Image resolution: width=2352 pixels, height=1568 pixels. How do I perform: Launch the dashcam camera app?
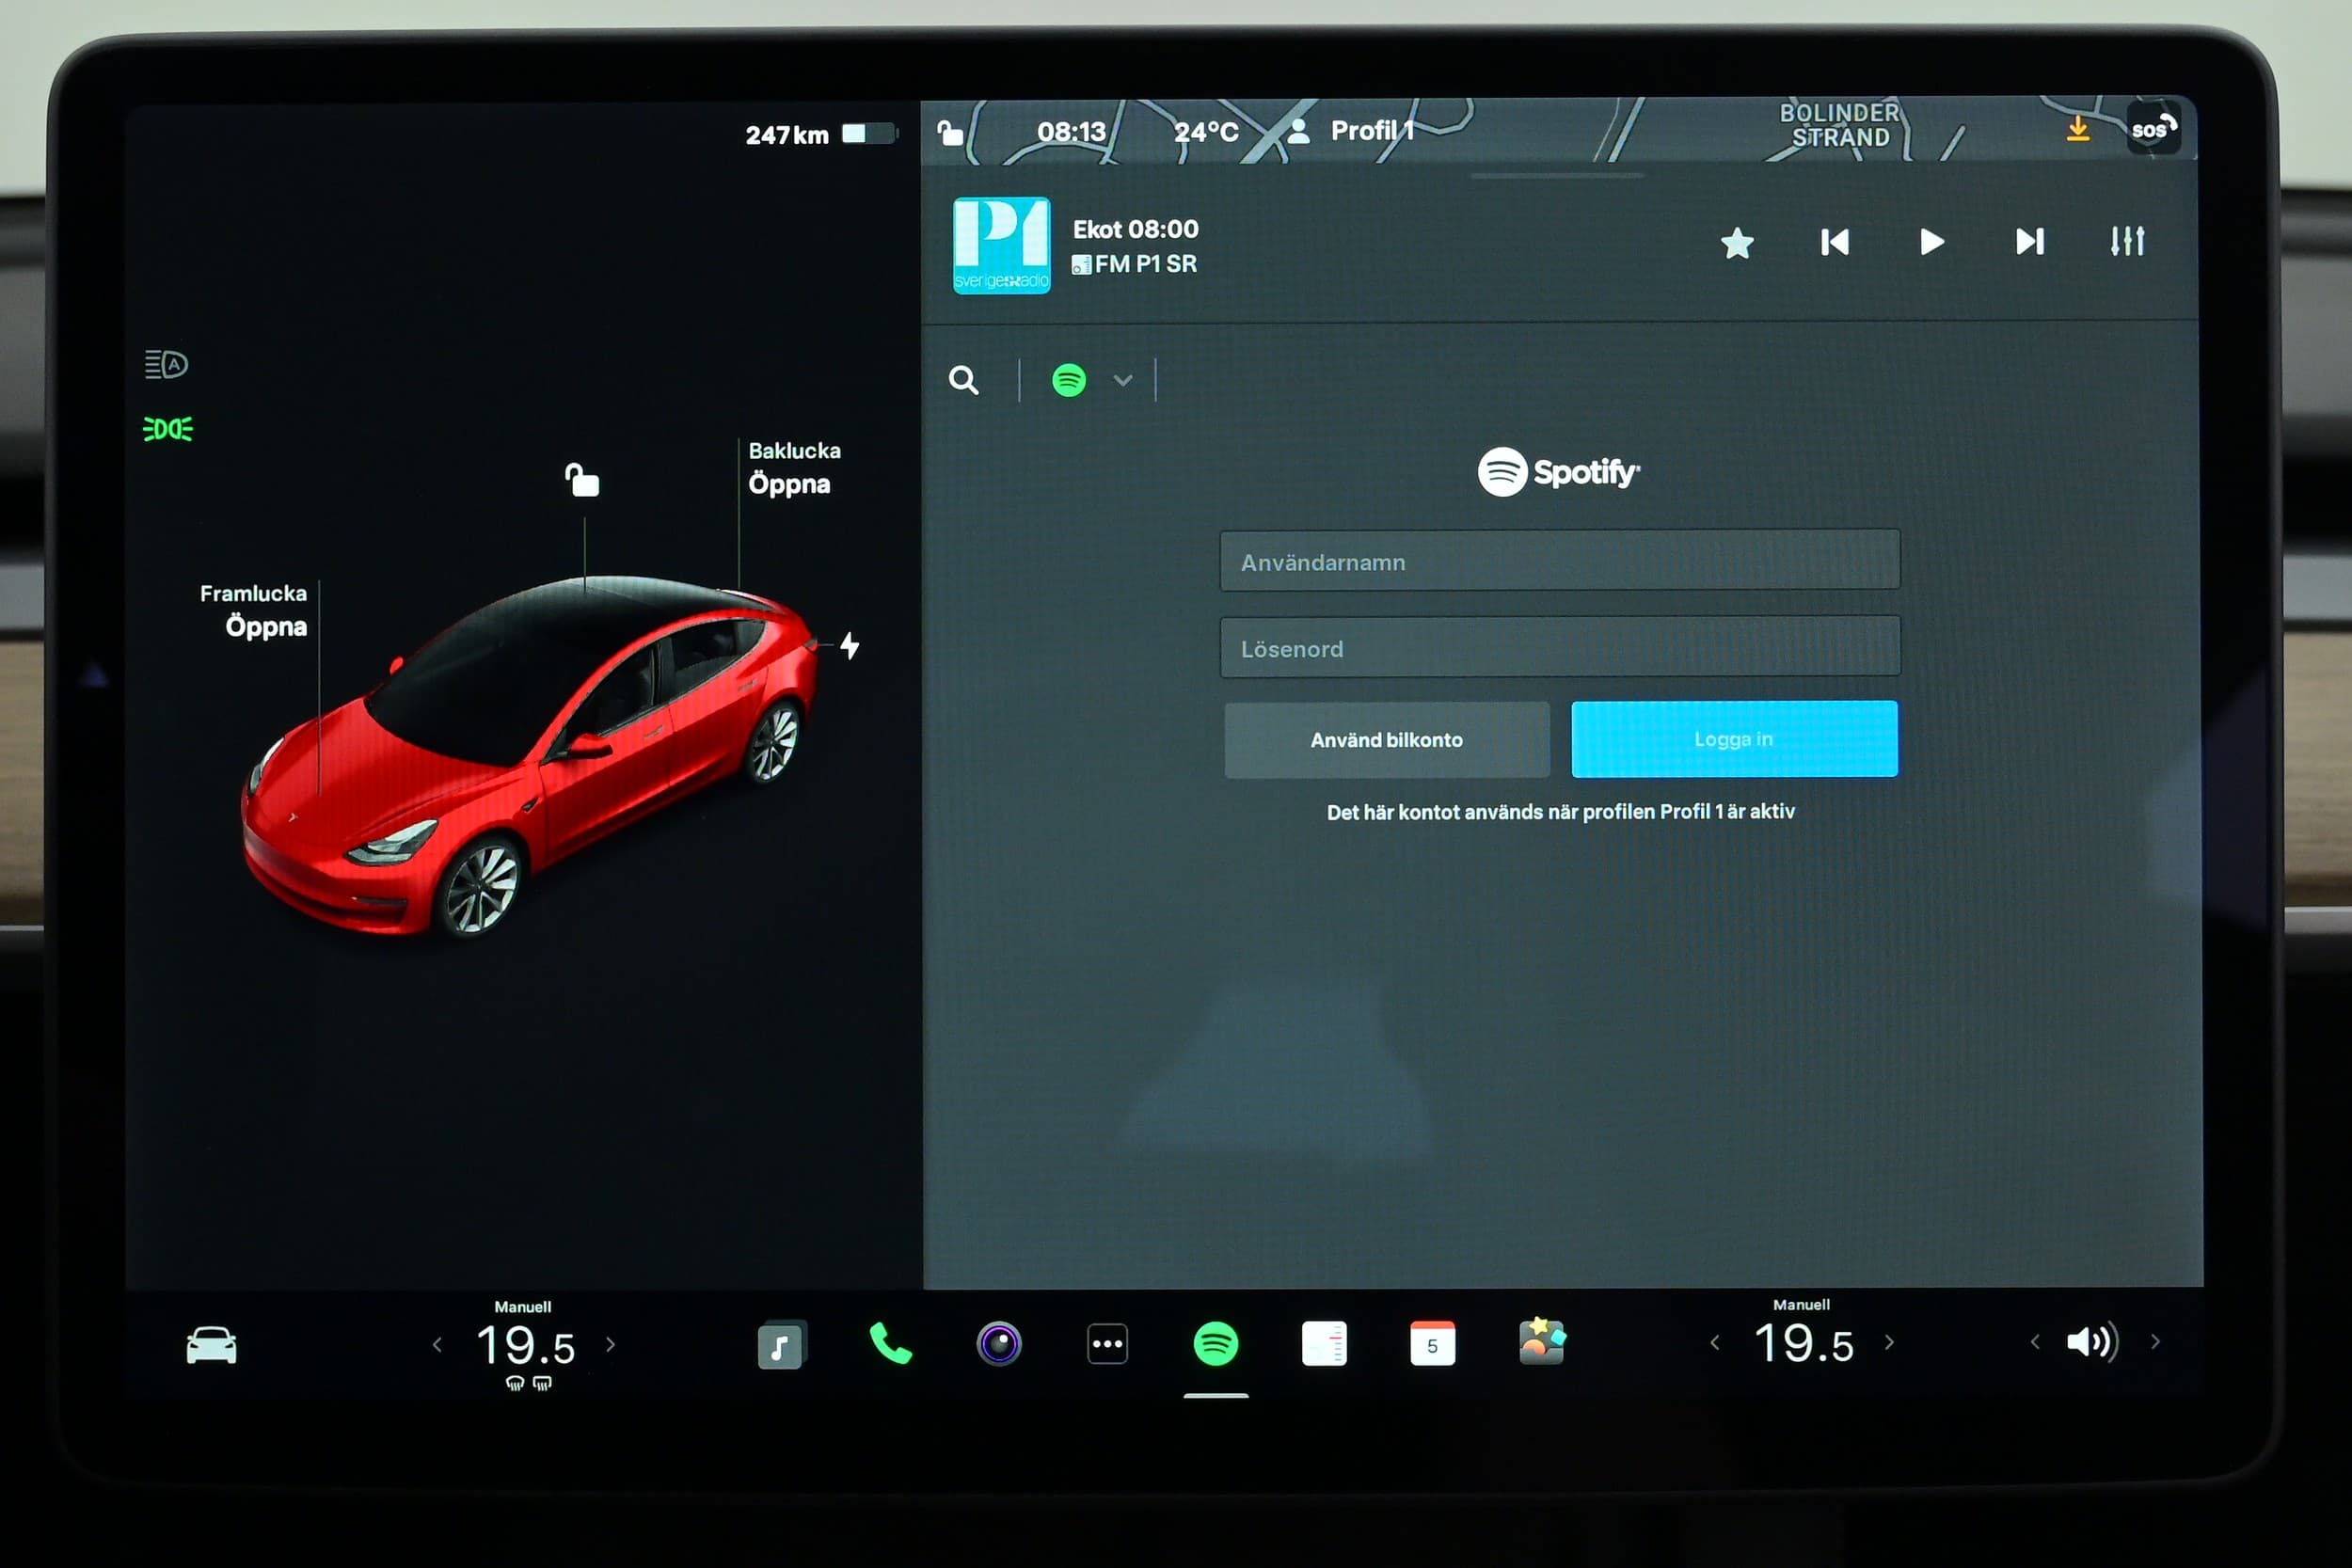(999, 1344)
